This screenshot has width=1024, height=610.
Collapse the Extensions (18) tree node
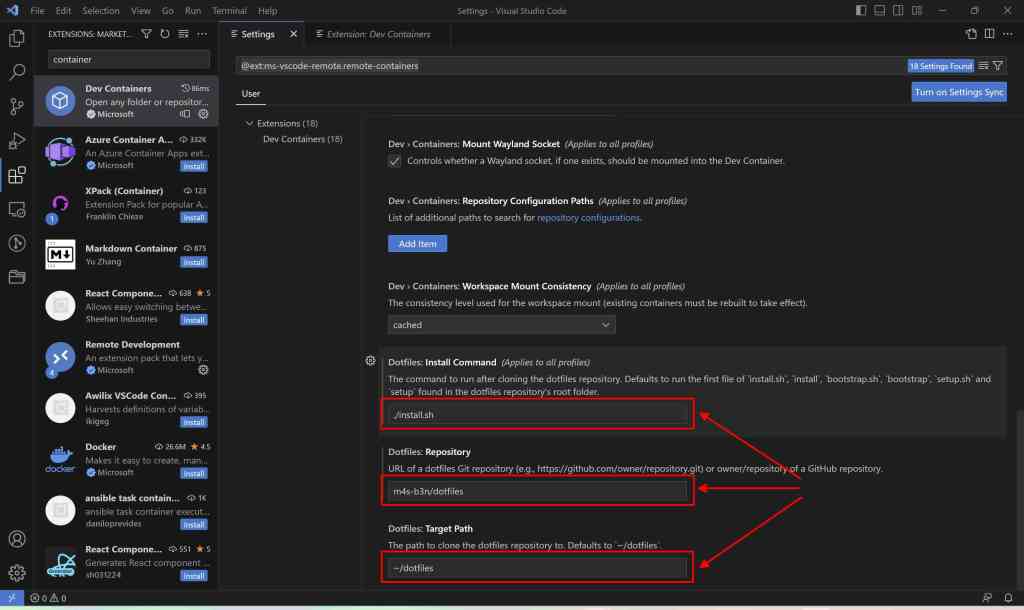click(x=249, y=123)
